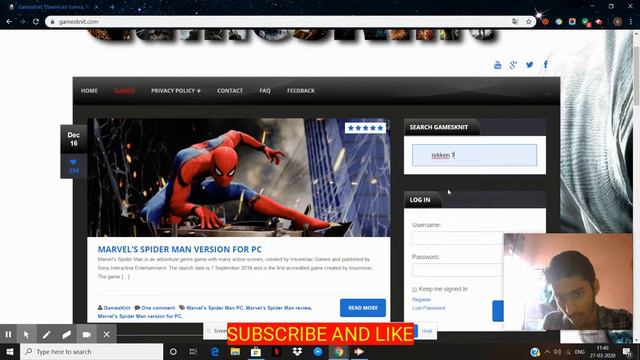Screen dimensions: 640x360
Task: Open the Home menu item
Action: coord(89,91)
